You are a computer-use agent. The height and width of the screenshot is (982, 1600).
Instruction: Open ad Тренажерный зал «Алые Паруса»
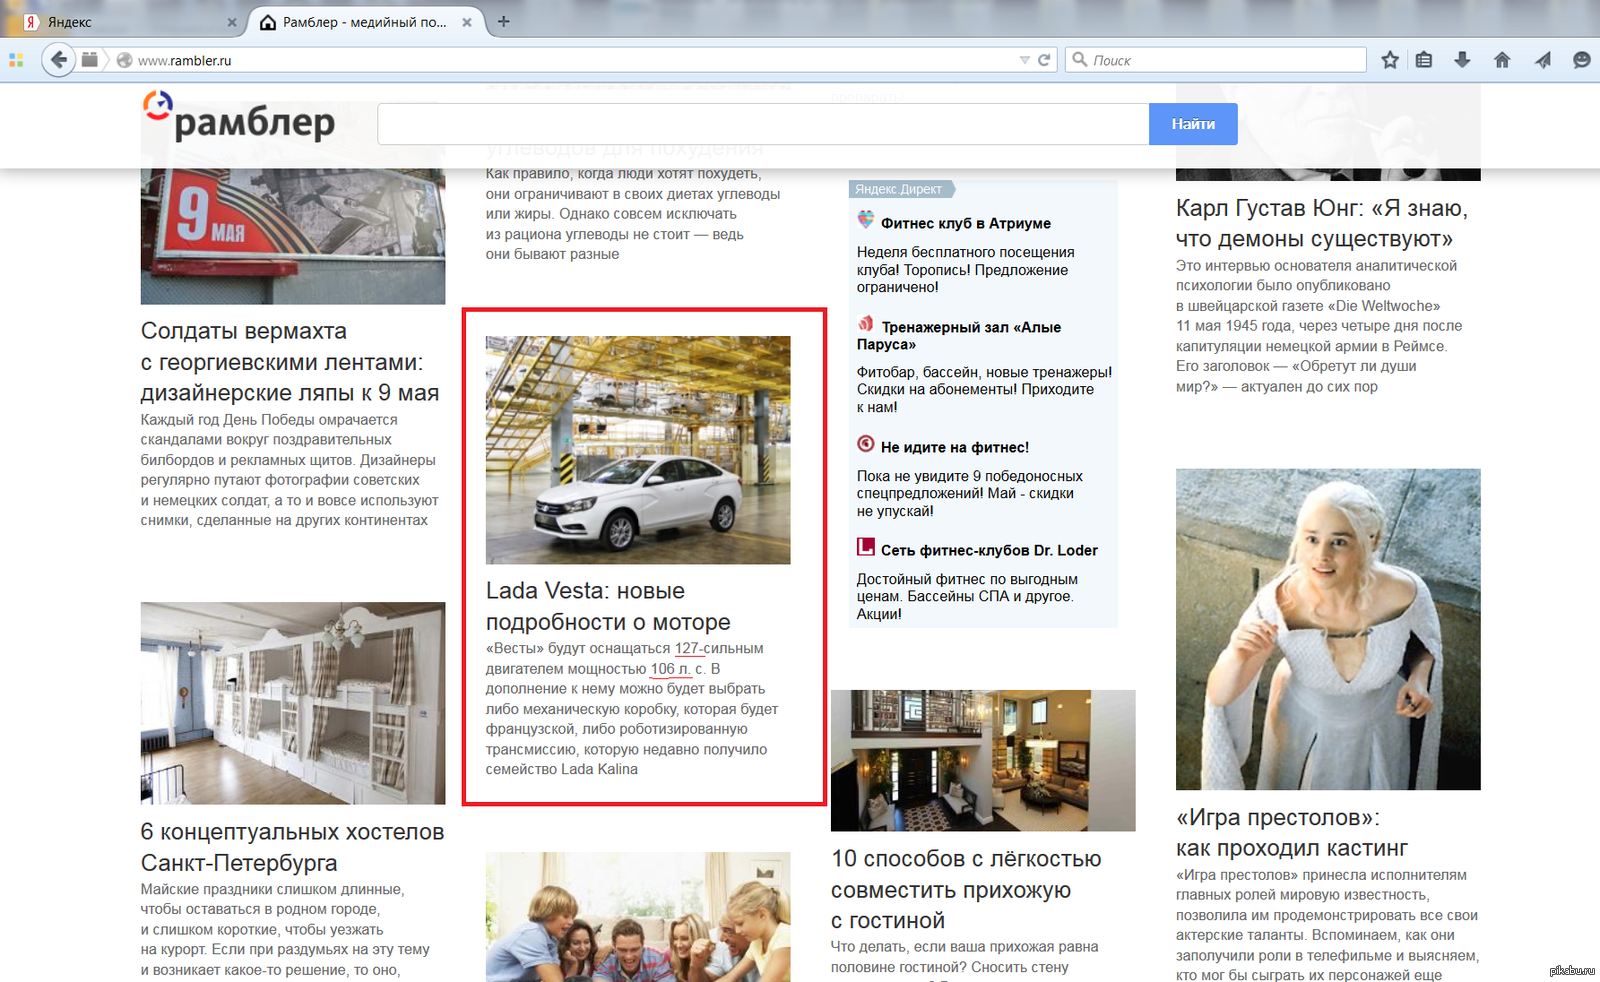[x=959, y=335]
